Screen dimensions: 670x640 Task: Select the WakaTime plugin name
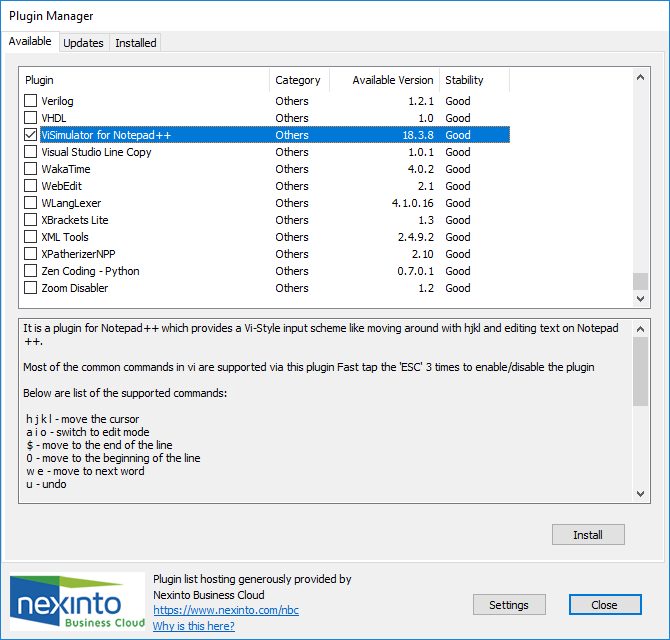pyautogui.click(x=66, y=169)
